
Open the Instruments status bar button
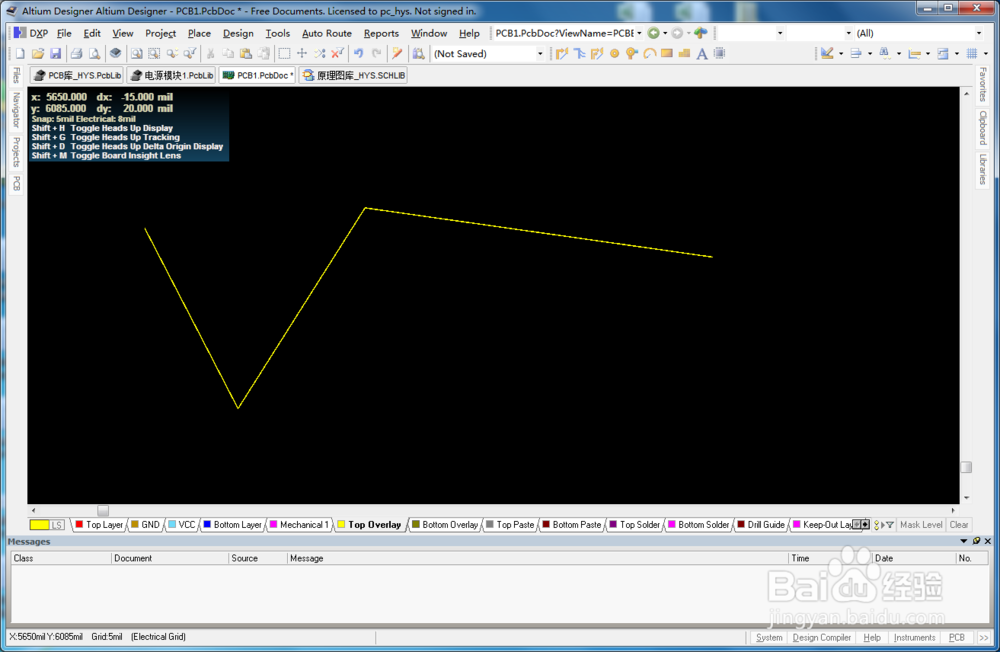[x=914, y=637]
